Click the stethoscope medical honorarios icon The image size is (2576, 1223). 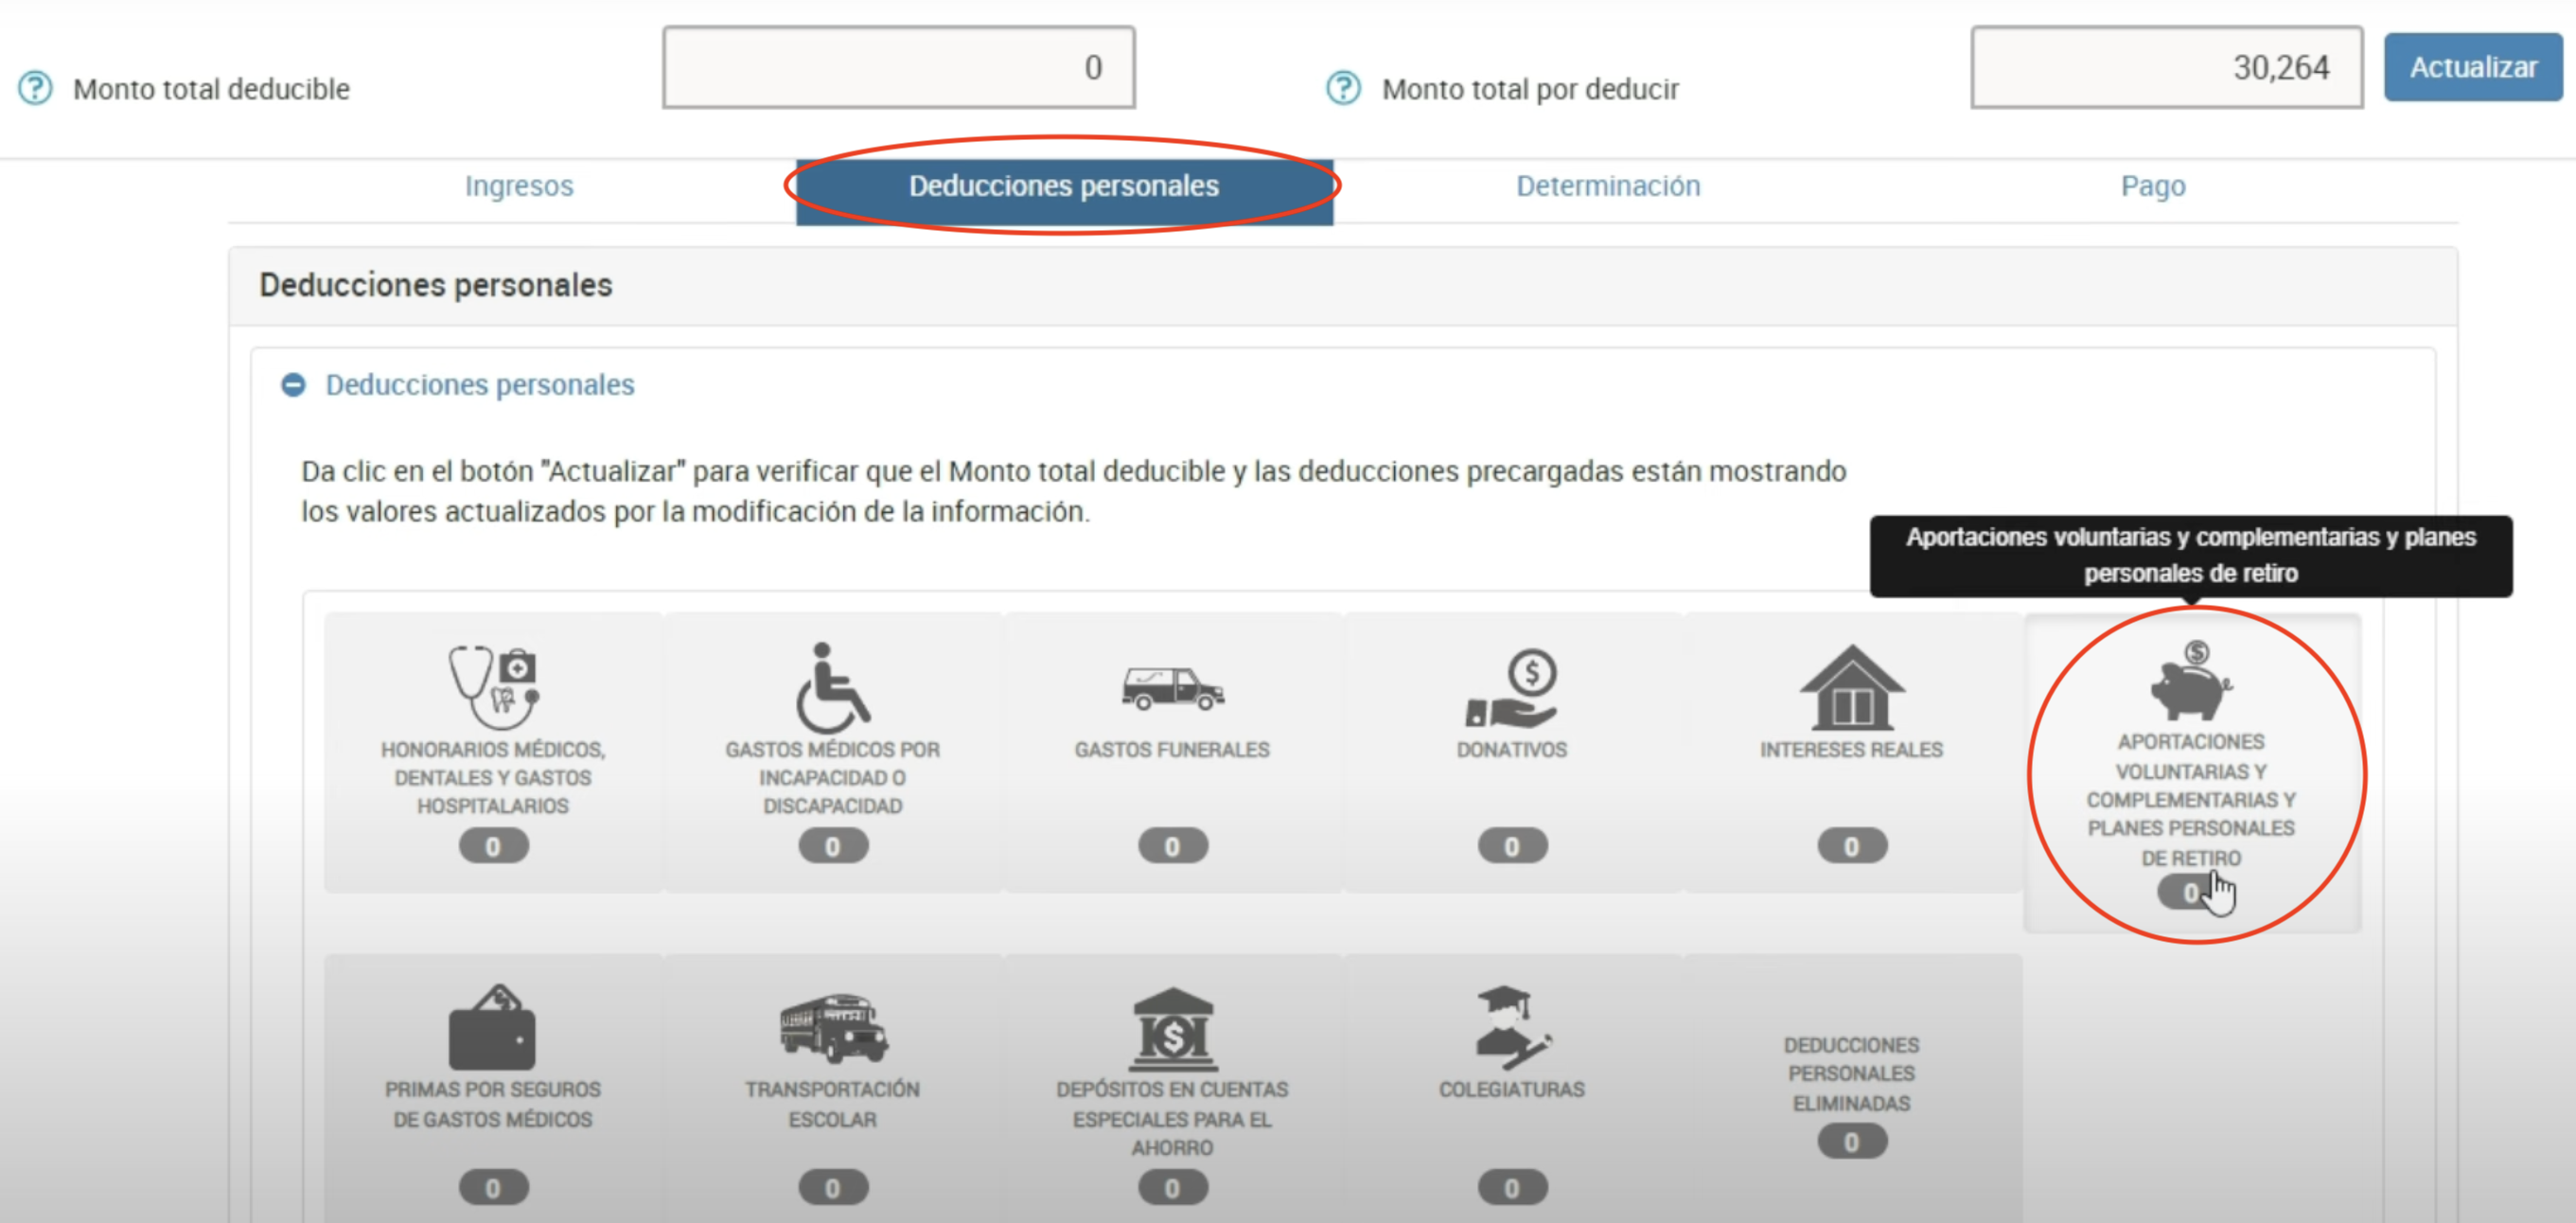point(493,687)
